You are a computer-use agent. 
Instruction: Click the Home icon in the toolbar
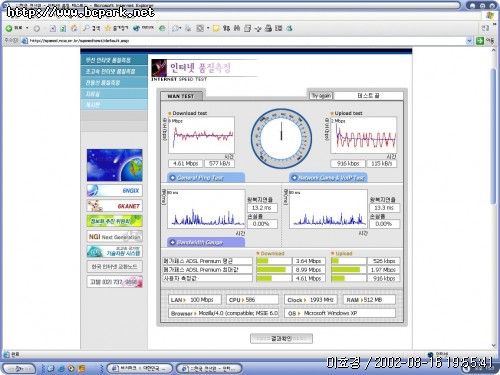point(74,29)
